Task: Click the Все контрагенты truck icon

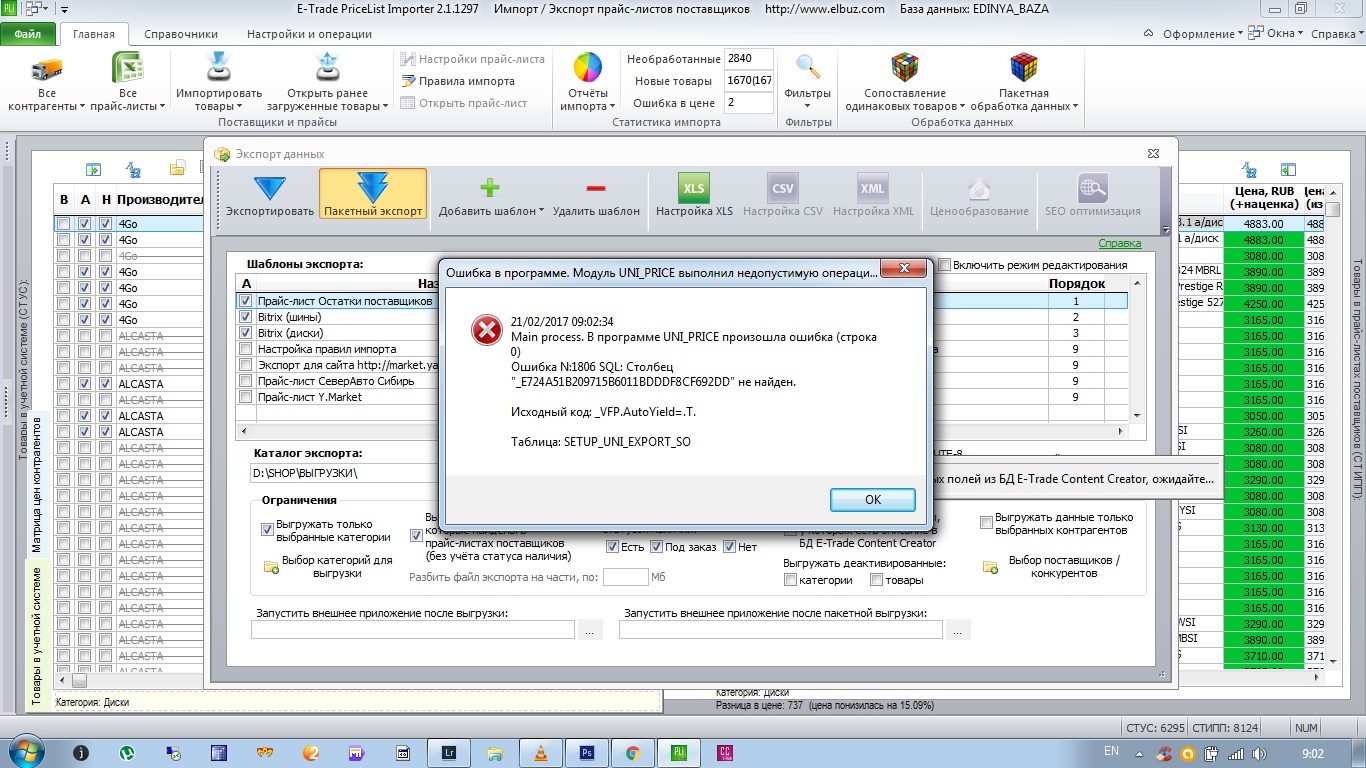Action: point(47,69)
